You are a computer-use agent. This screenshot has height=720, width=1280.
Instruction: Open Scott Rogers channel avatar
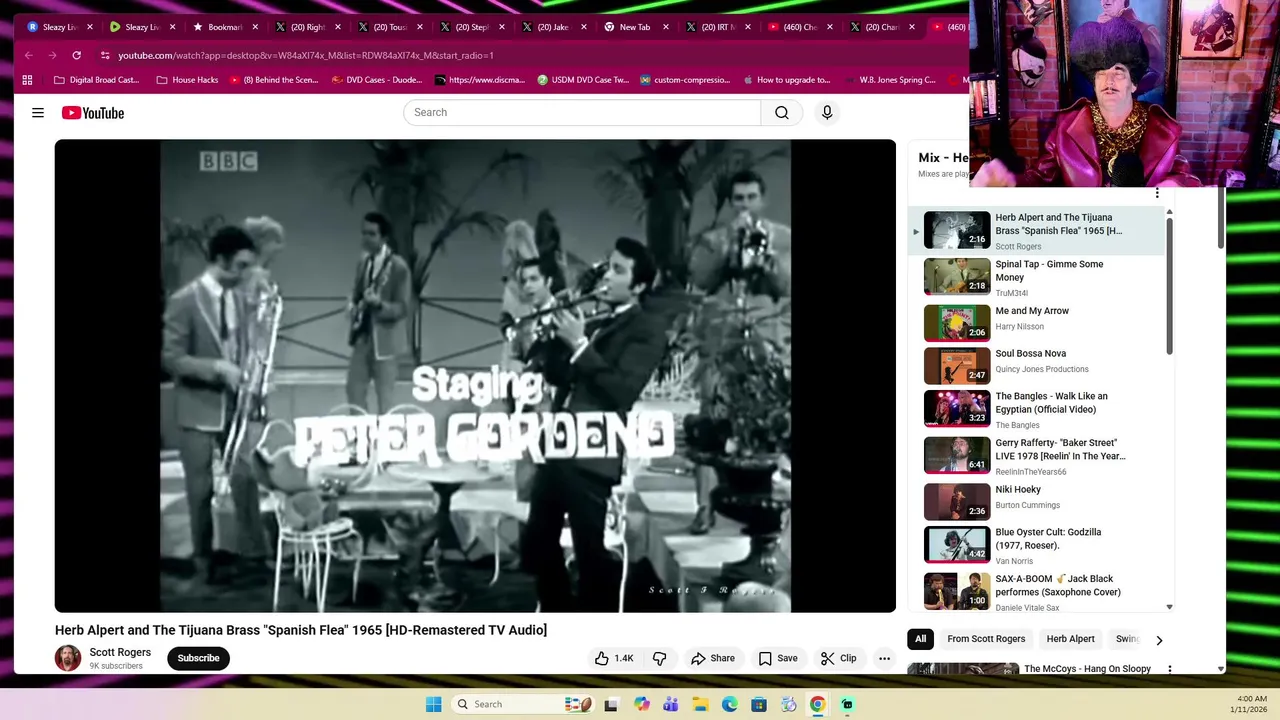[68, 658]
